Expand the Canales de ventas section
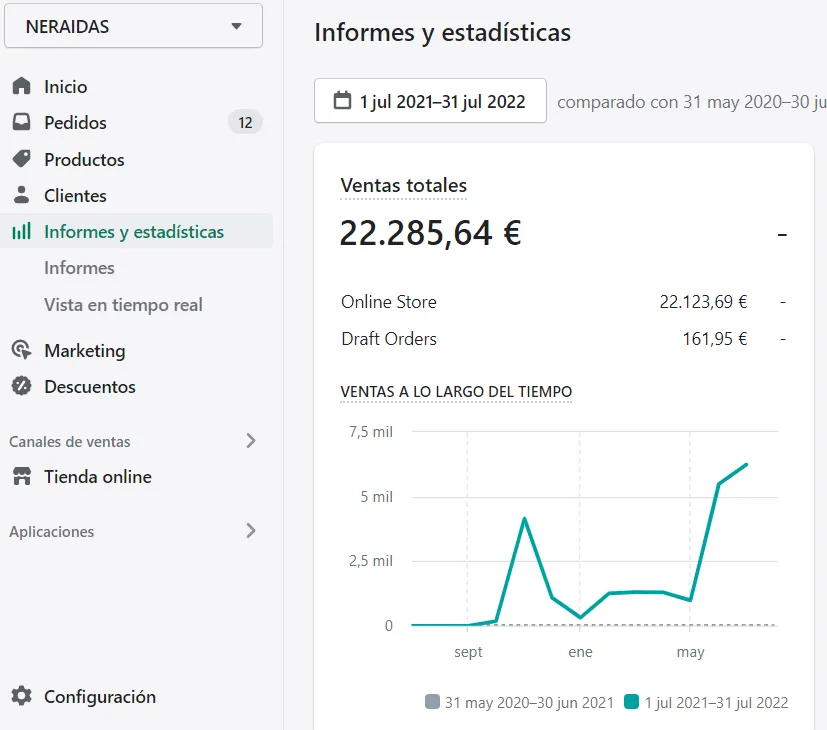The image size is (827, 730). tap(251, 441)
